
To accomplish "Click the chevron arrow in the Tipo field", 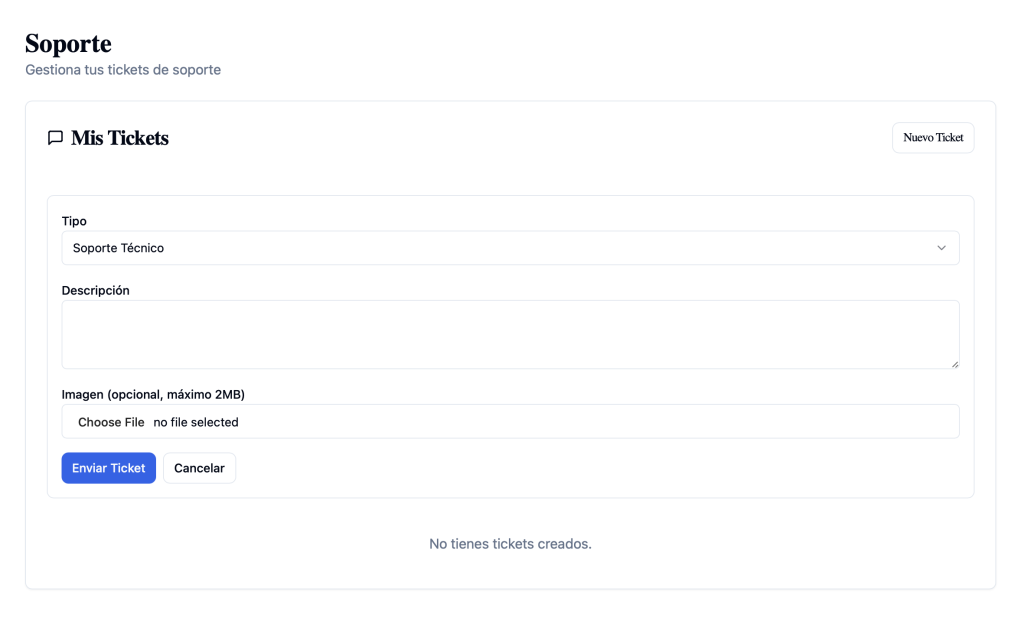I will [x=941, y=248].
